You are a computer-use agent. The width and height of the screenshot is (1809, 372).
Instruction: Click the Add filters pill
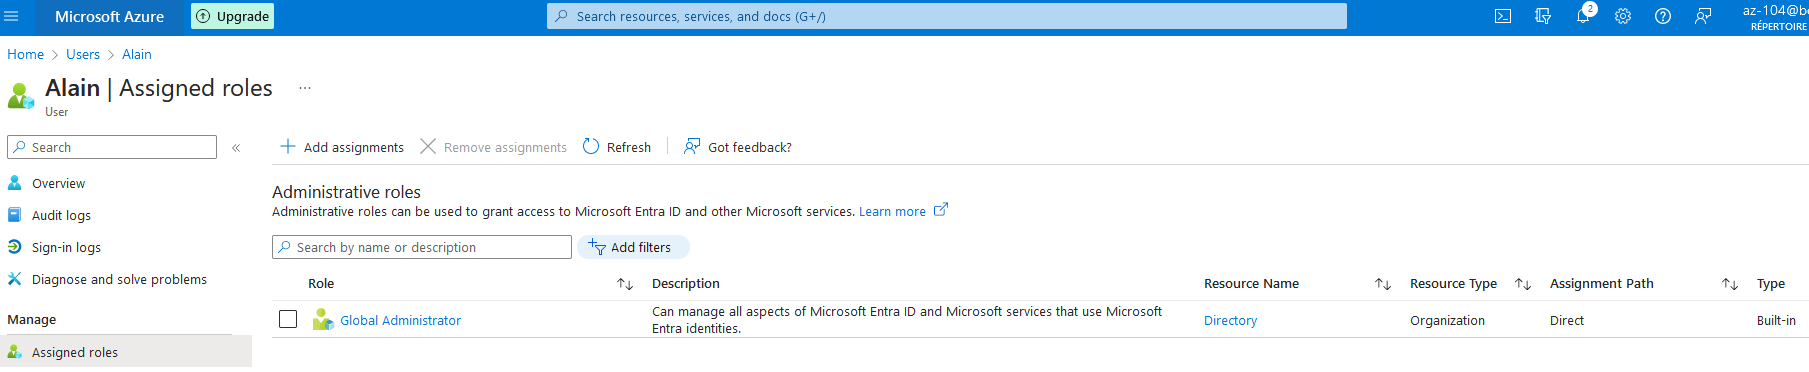tap(633, 247)
